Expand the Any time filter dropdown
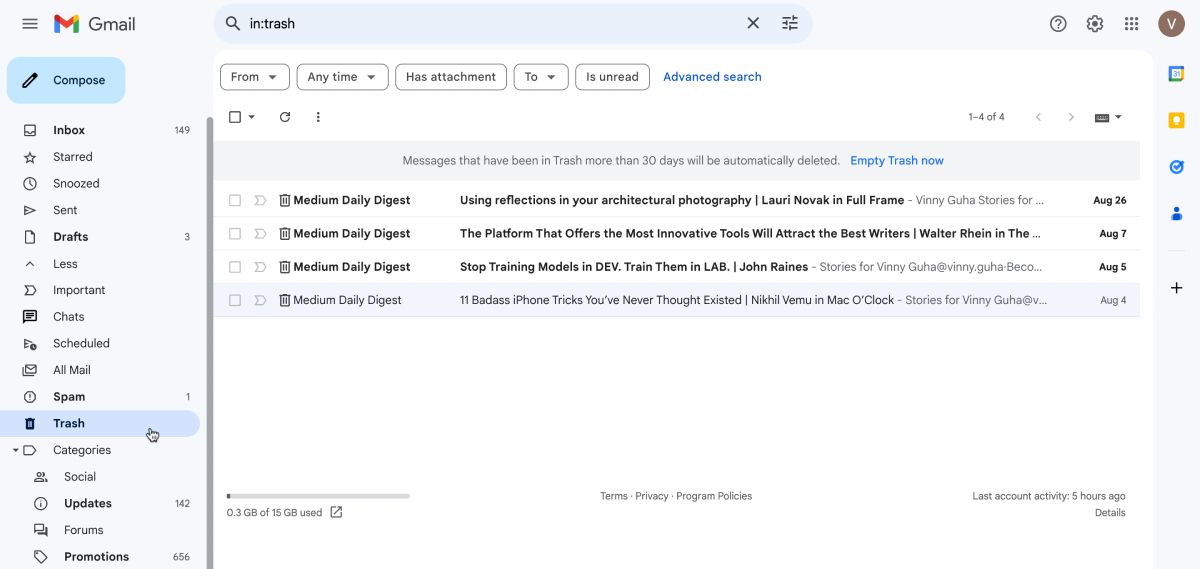The image size is (1200, 569). point(342,77)
